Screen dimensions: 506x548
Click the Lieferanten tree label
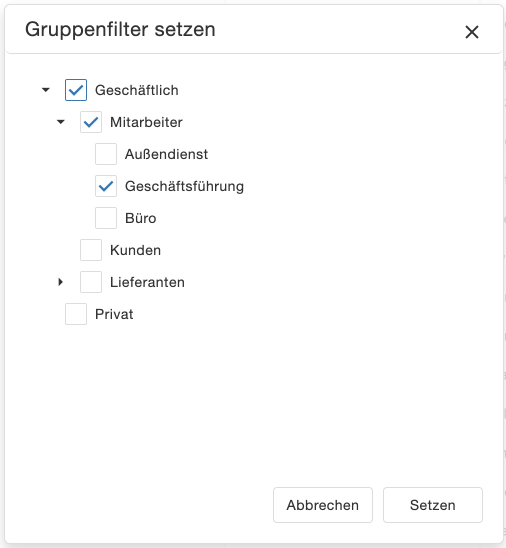click(x=147, y=282)
